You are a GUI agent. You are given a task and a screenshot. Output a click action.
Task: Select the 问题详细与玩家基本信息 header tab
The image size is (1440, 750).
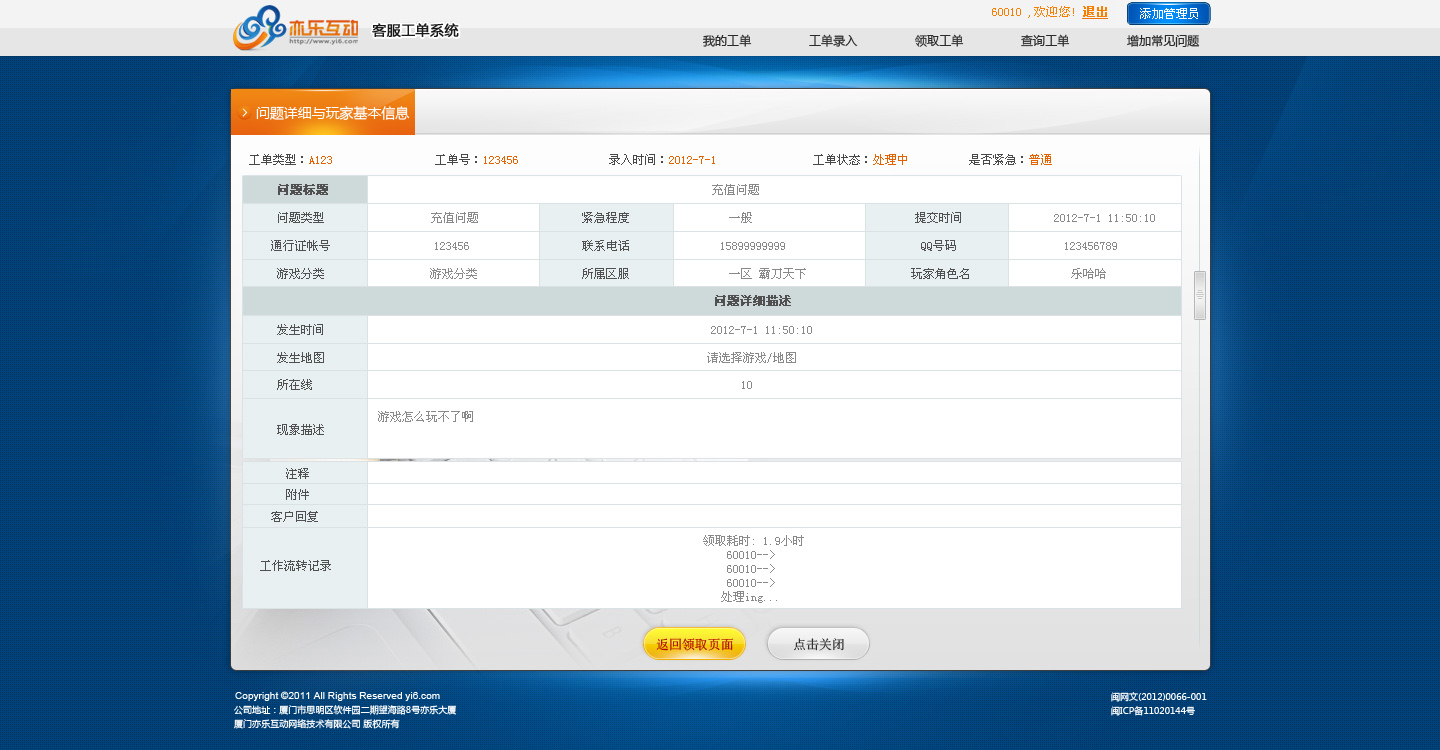pos(323,112)
